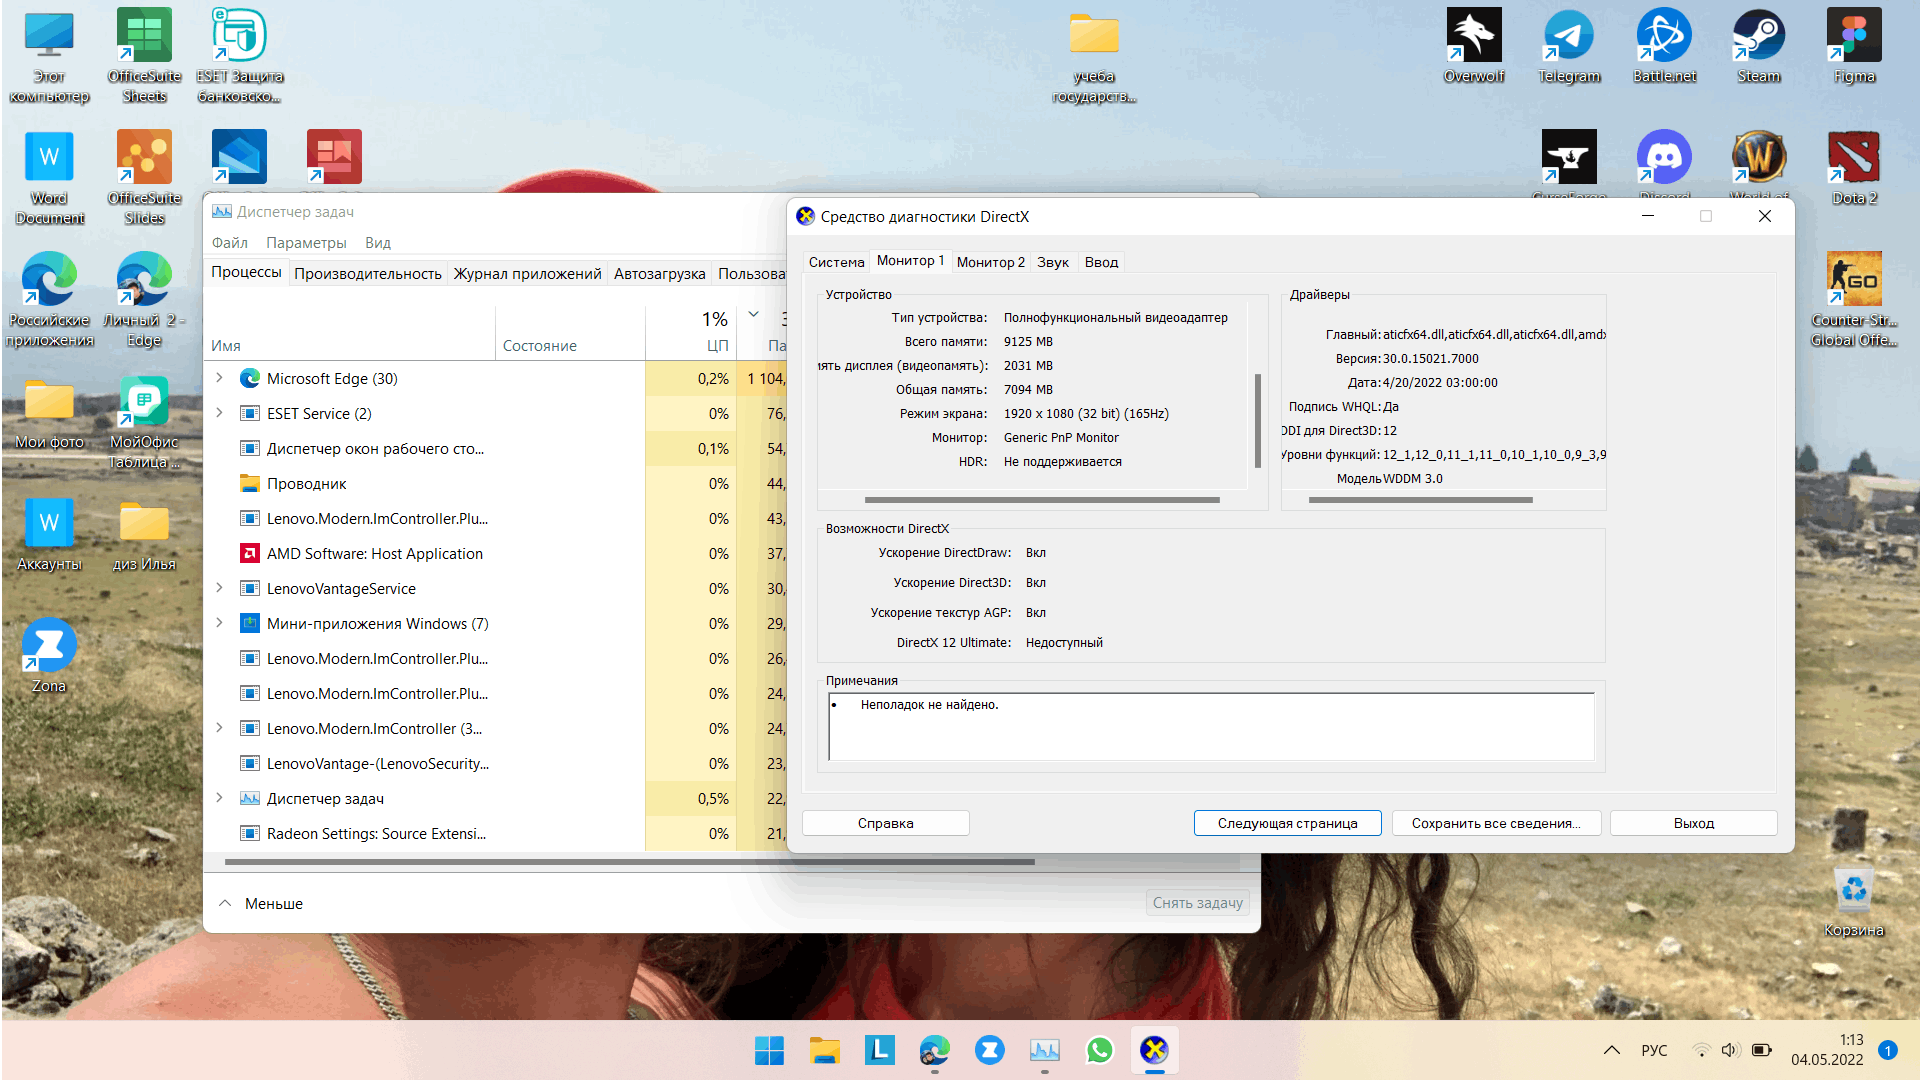Switch to the Автозагрузка tab
Image resolution: width=1920 pixels, height=1080 pixels.
coord(659,273)
